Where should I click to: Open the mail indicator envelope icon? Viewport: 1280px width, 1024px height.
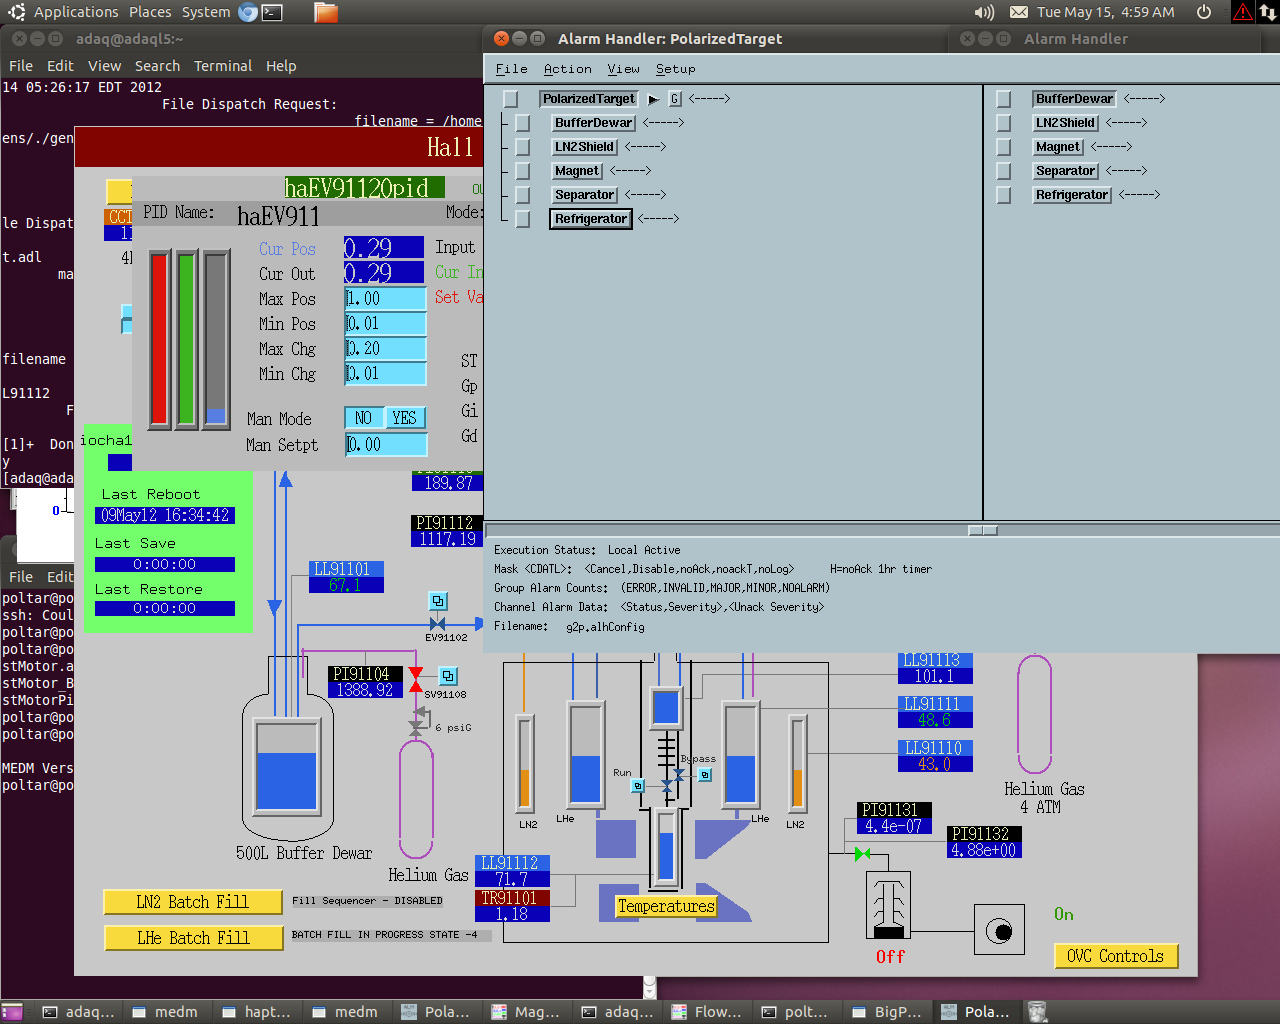[1019, 12]
